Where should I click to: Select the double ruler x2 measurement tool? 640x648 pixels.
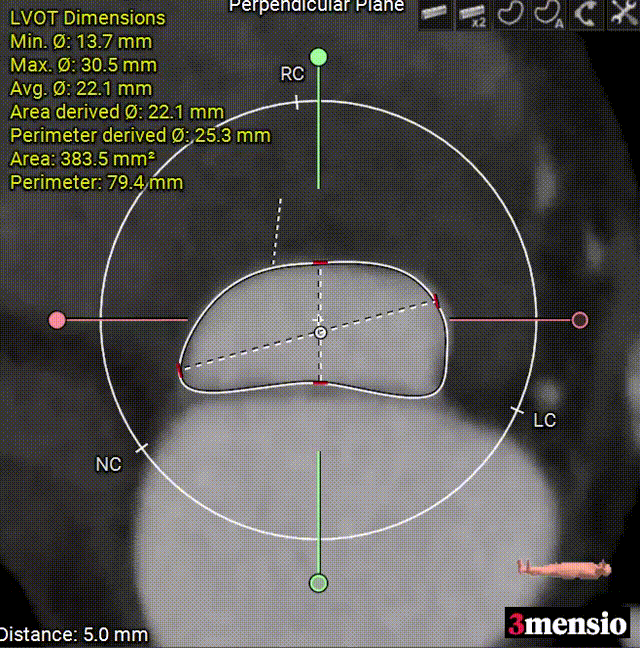click(x=472, y=12)
